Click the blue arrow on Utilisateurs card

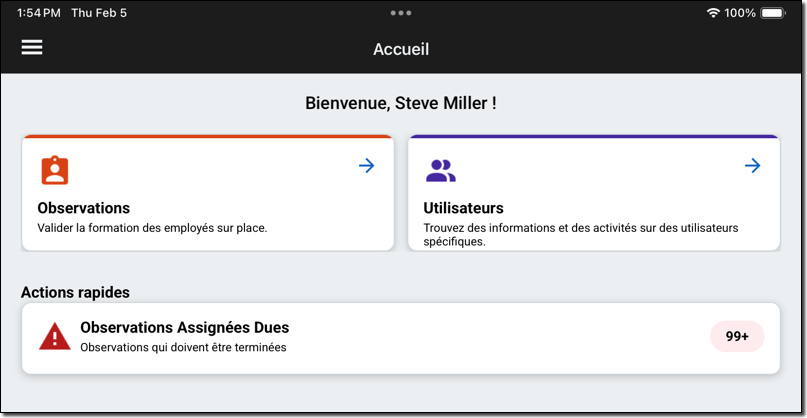753,166
